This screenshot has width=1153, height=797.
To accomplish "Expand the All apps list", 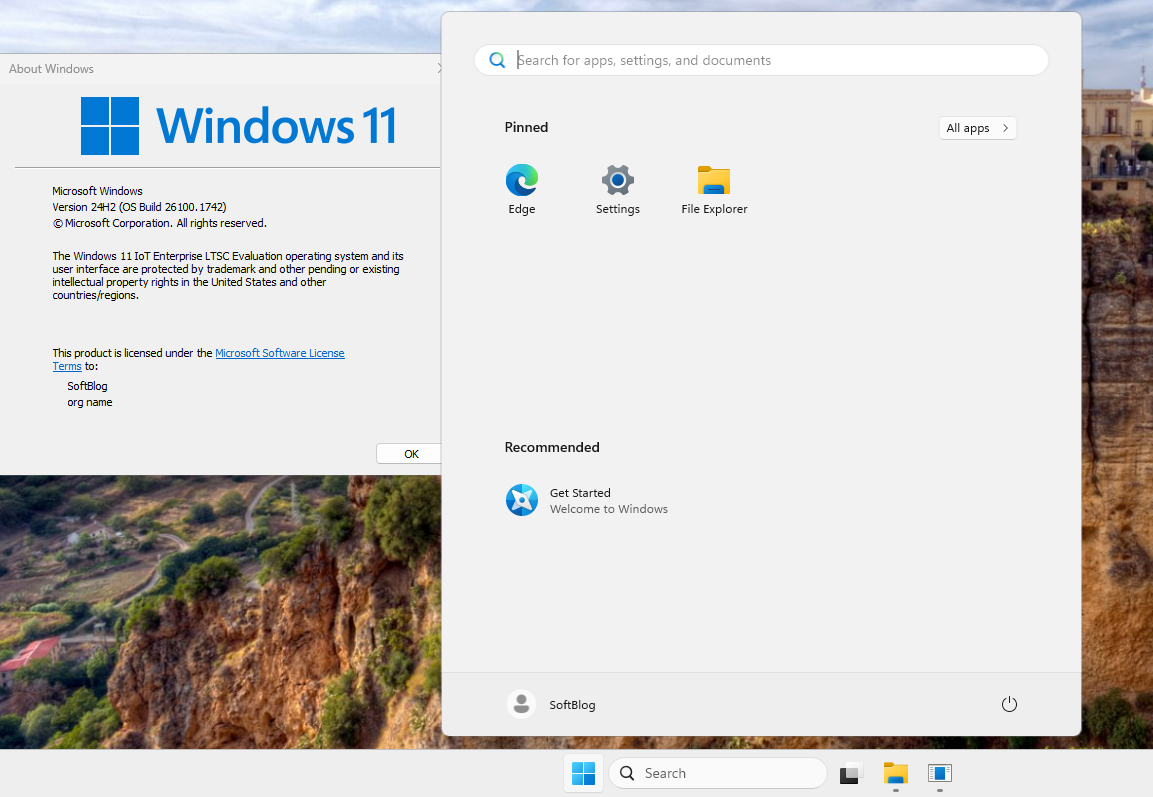I will (977, 128).
